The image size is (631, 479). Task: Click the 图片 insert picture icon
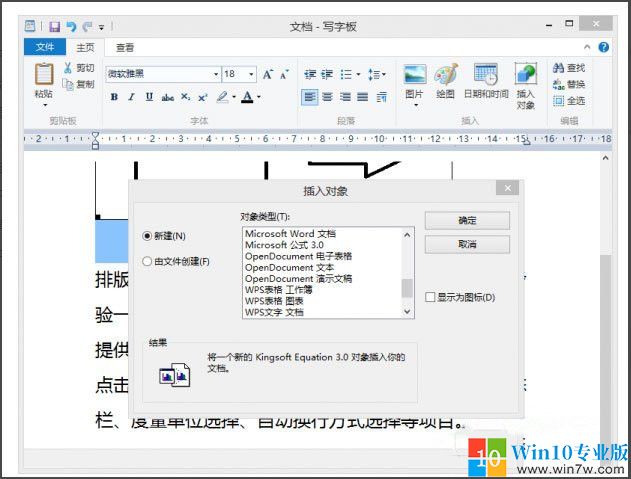tap(415, 75)
